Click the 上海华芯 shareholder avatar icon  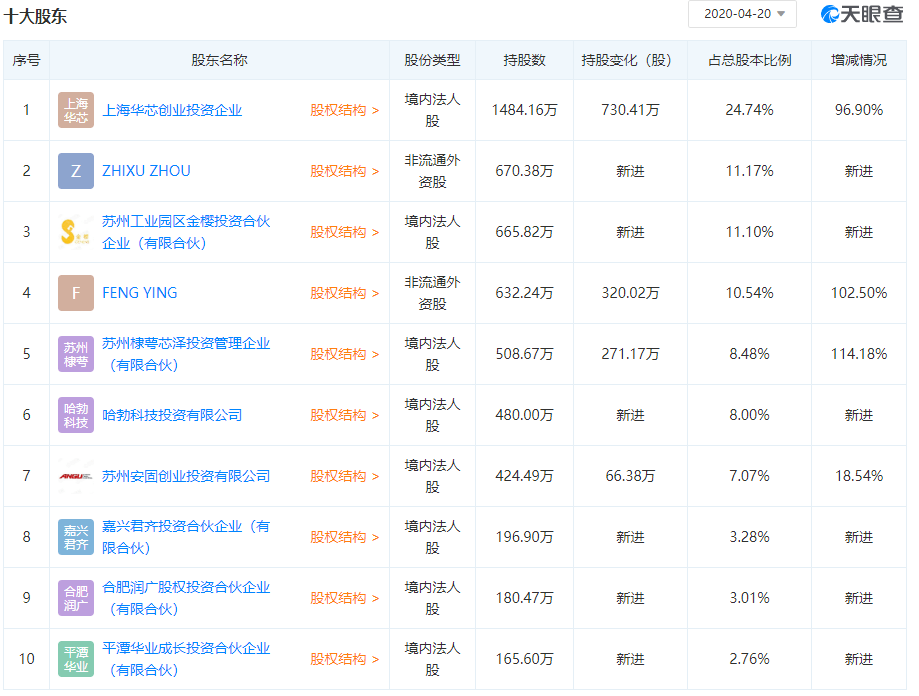pyautogui.click(x=76, y=110)
